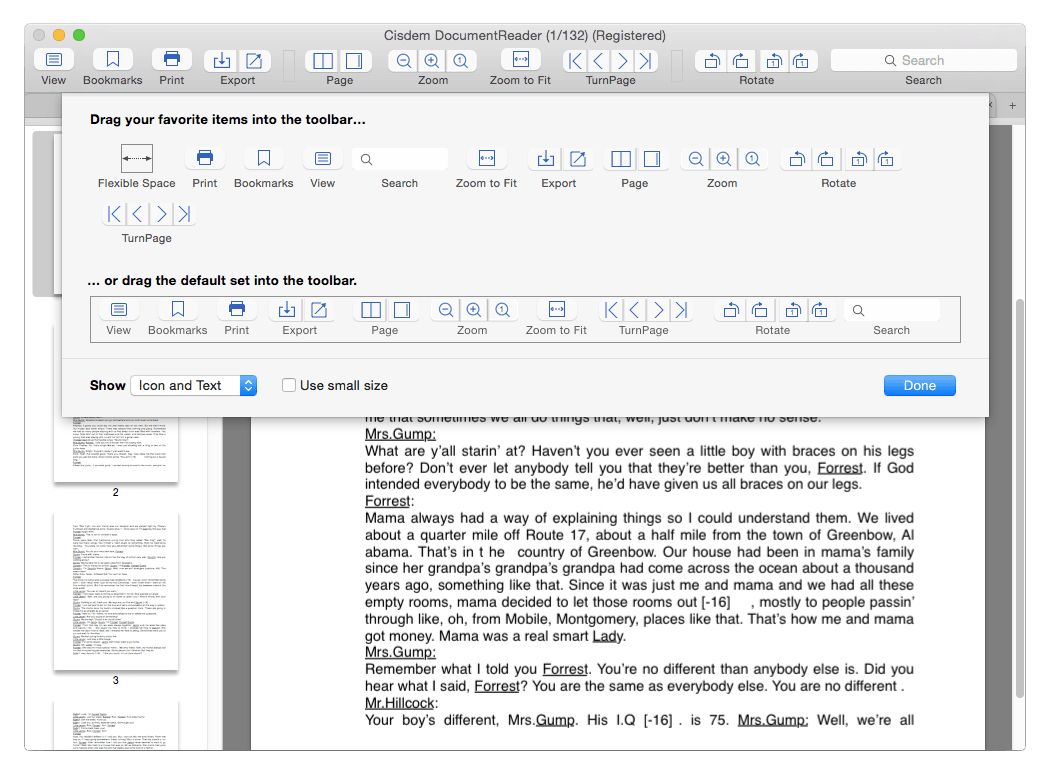Click first Rotate icon in main toolbar

pyautogui.click(x=712, y=60)
